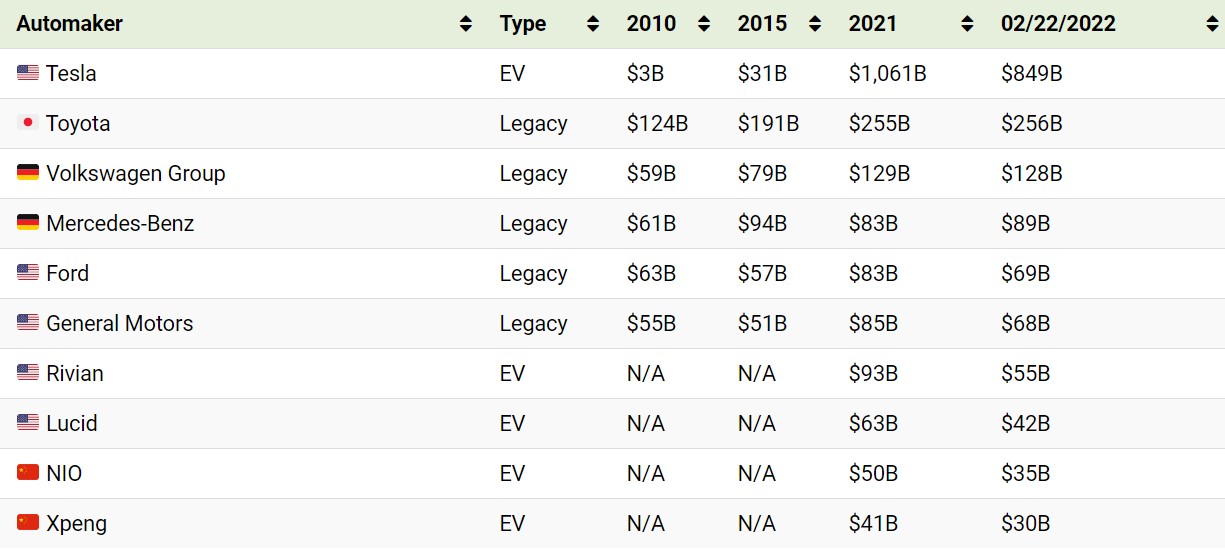Viewport: 1225px width, 550px height.
Task: Click the US flag icon beside Tesla
Action: 28,73
